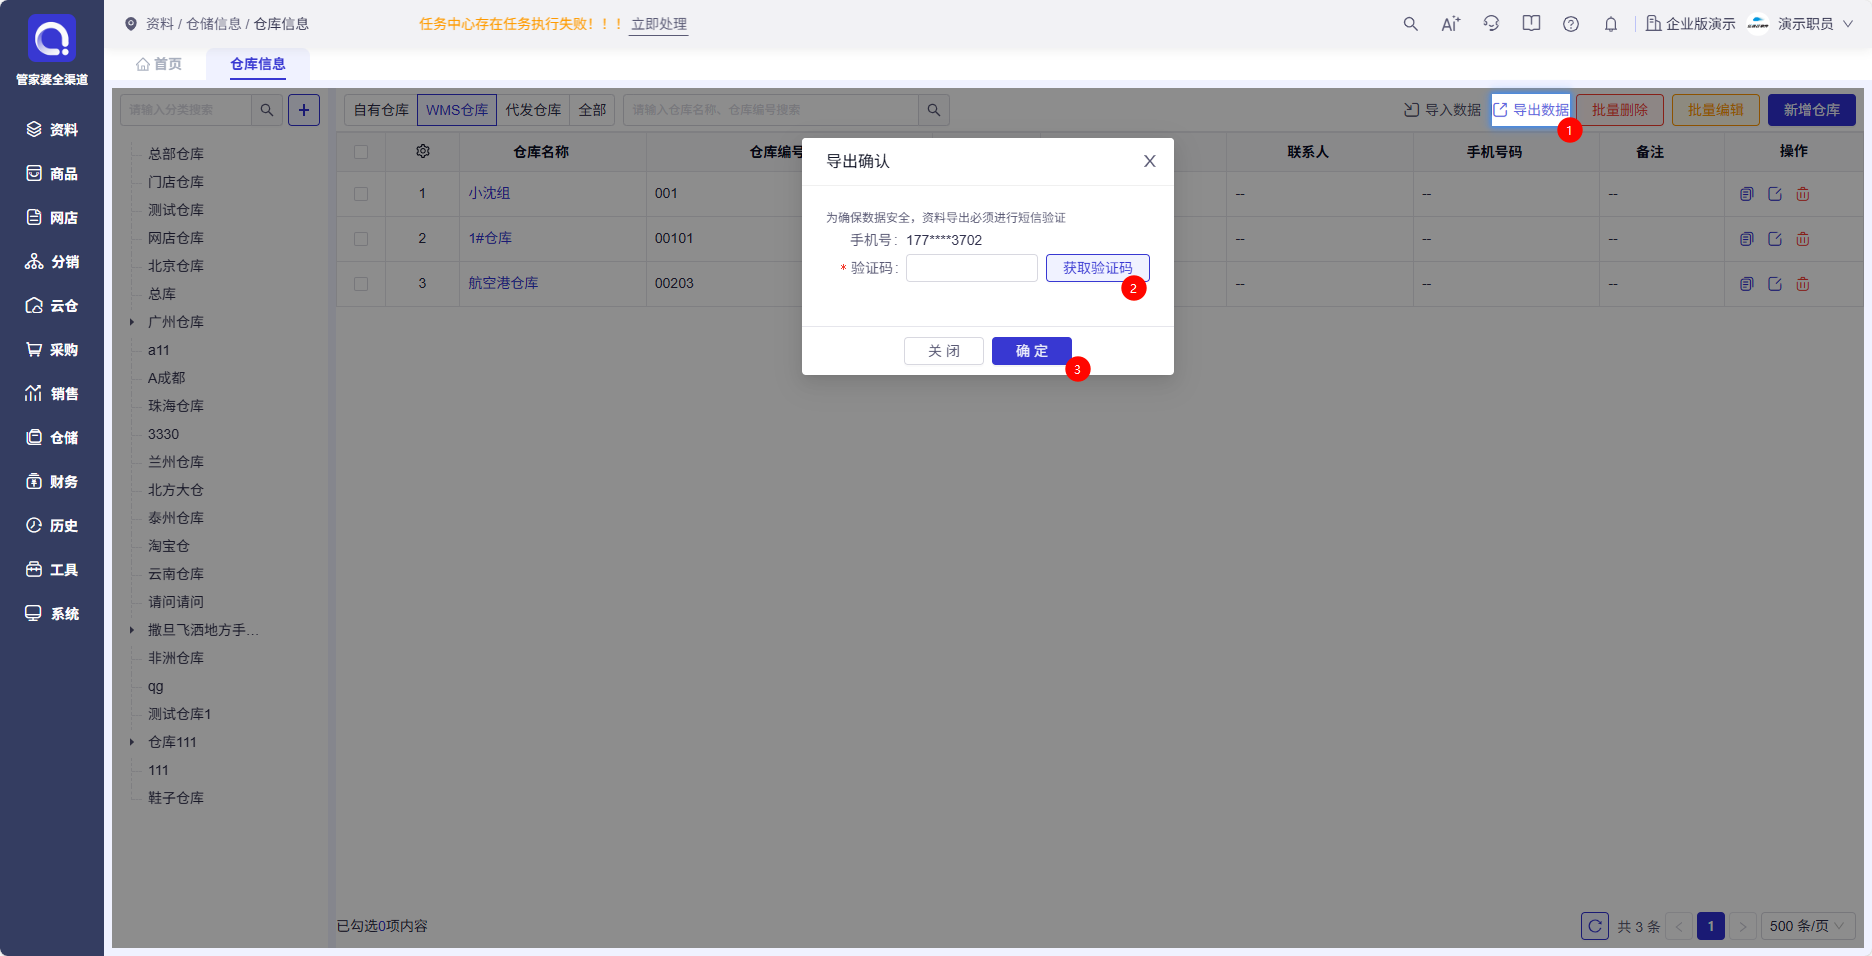Select 珠海仓库 in category tree
This screenshot has width=1872, height=956.
[x=176, y=406]
